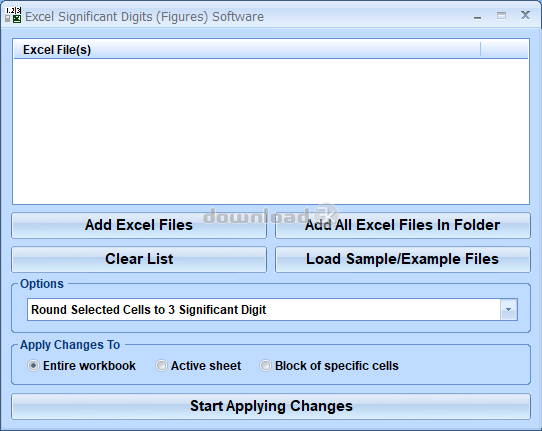
Task: Clear List of loaded files
Action: tap(139, 259)
